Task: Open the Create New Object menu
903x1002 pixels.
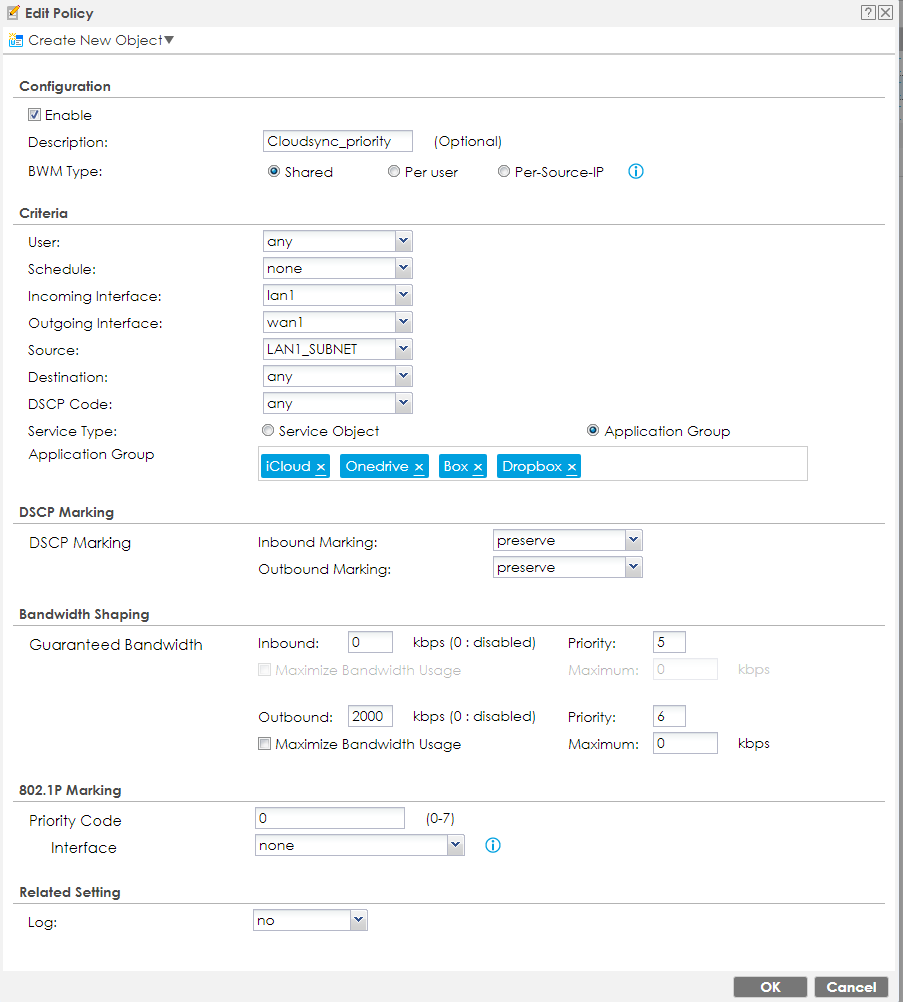Action: [92, 40]
